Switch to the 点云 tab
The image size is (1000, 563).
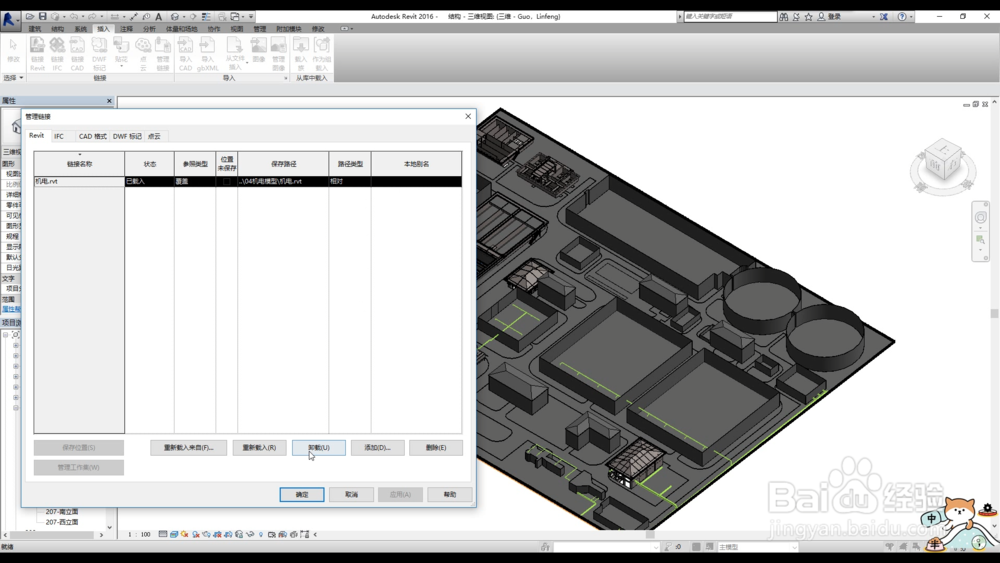(x=154, y=136)
